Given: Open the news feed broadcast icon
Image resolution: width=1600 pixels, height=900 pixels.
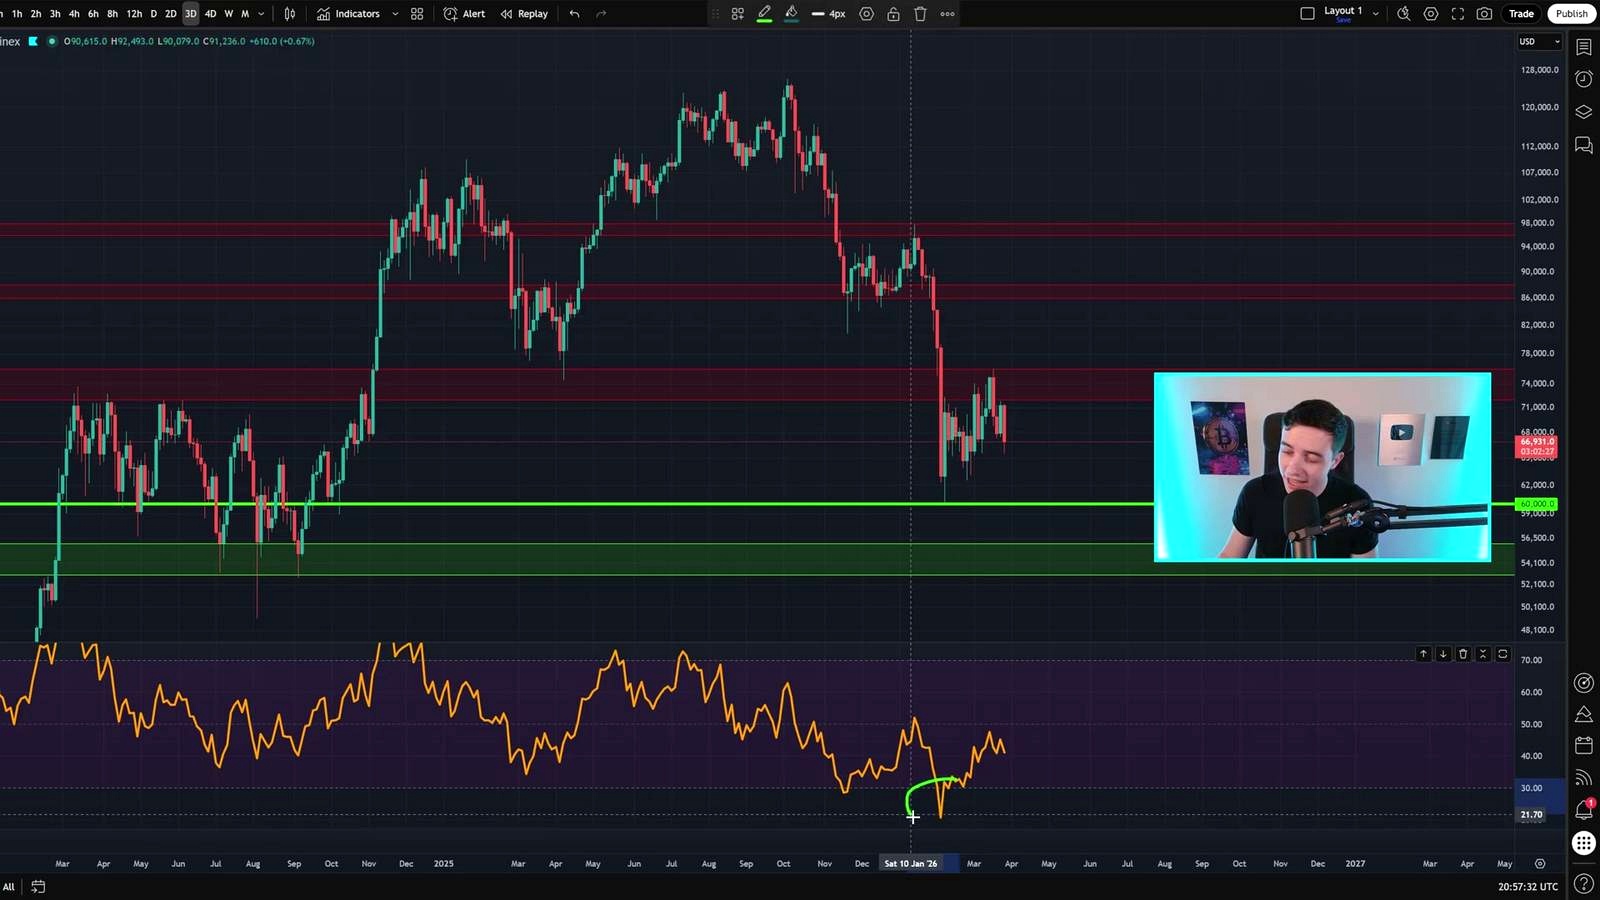Looking at the screenshot, I should point(1584,777).
